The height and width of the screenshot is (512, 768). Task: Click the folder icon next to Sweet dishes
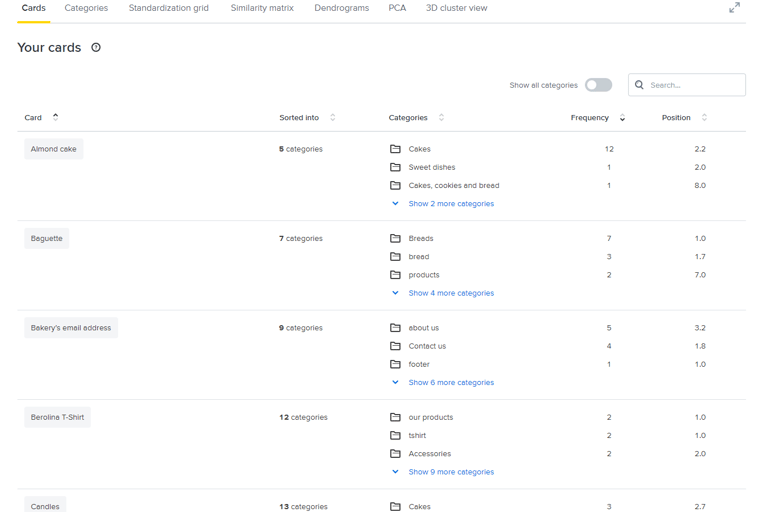pos(395,167)
